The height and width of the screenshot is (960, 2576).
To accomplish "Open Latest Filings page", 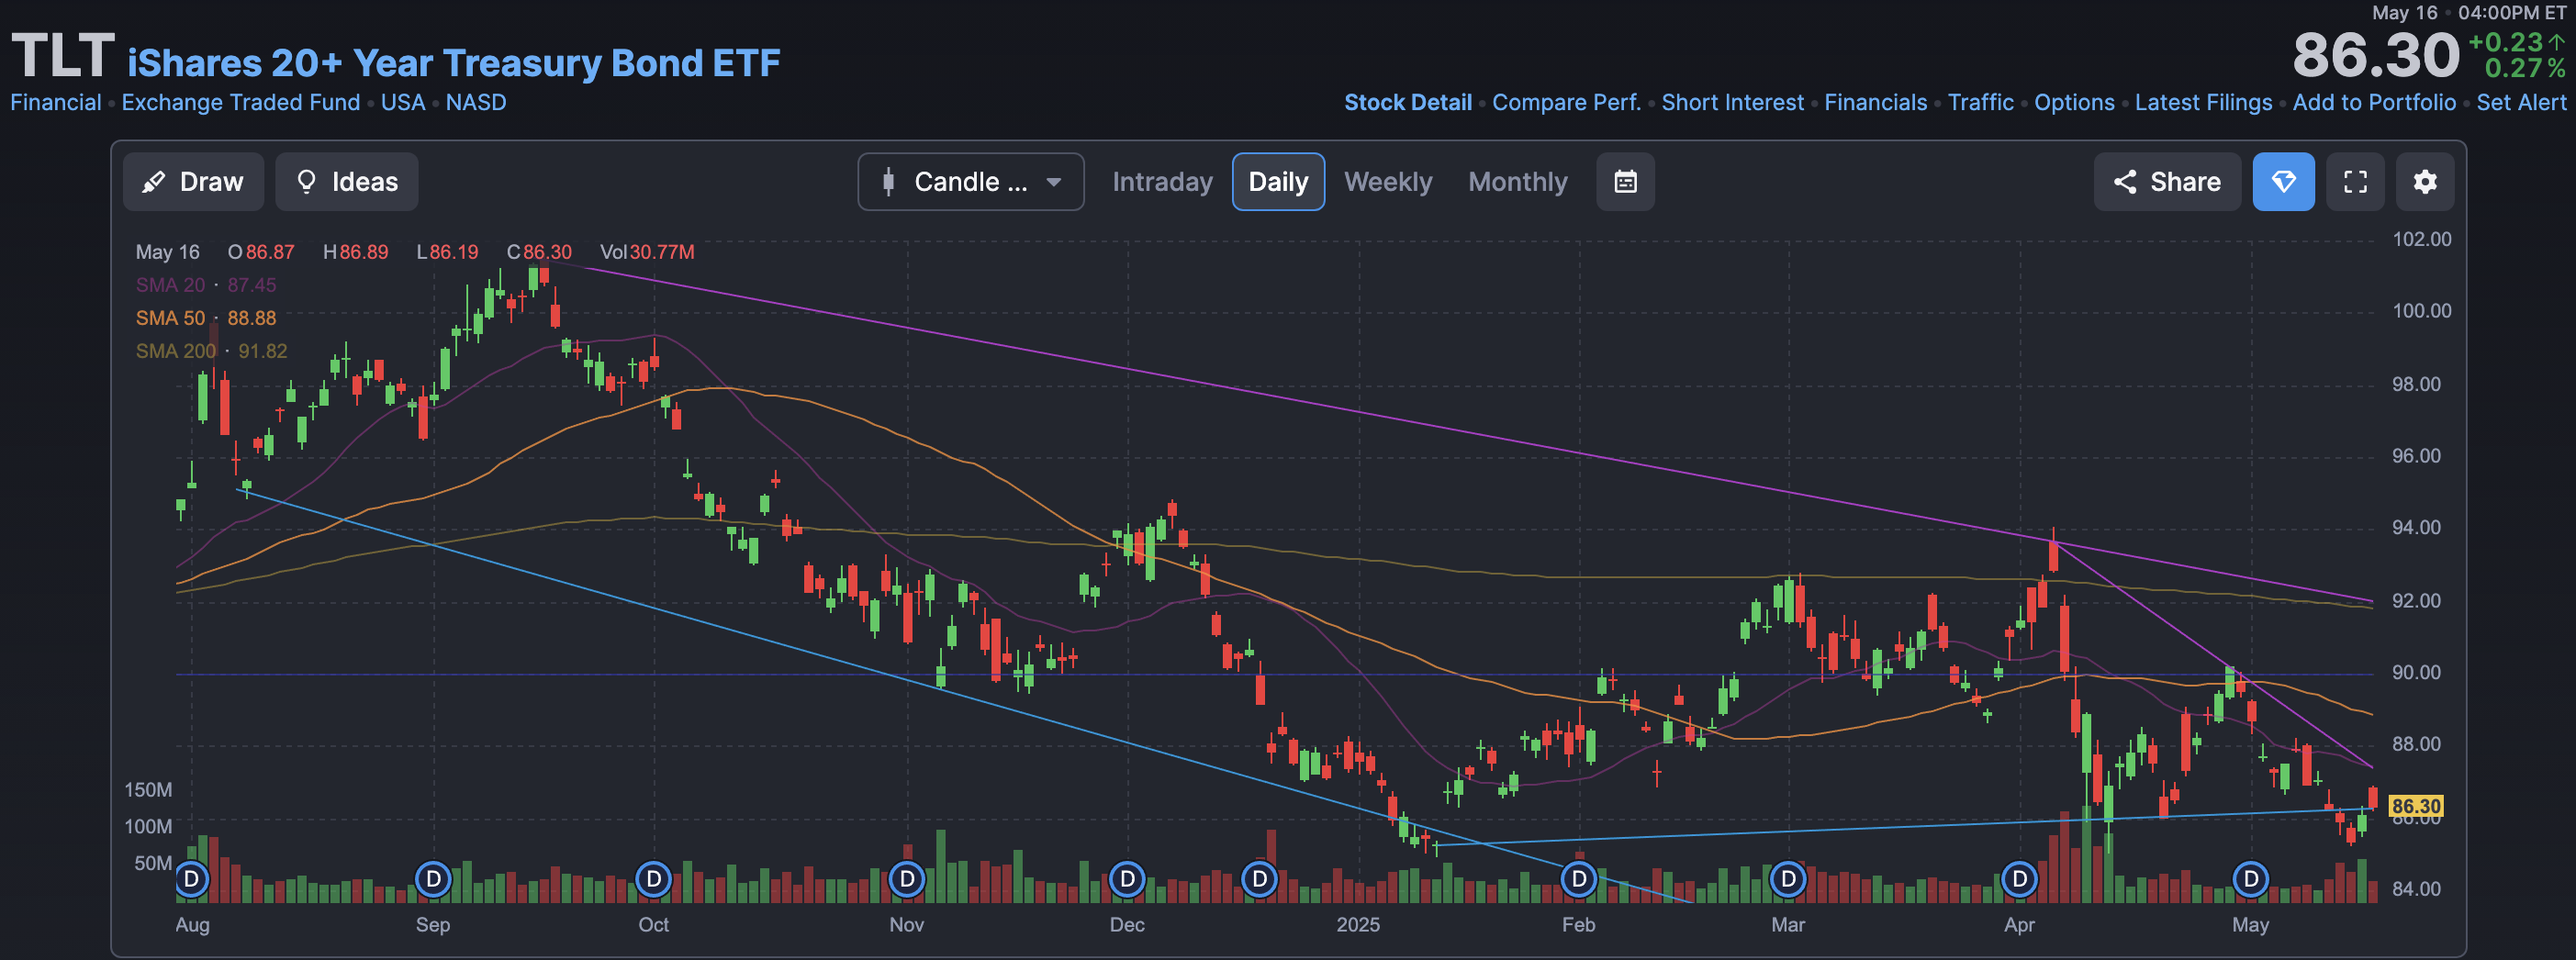I will (x=2204, y=102).
